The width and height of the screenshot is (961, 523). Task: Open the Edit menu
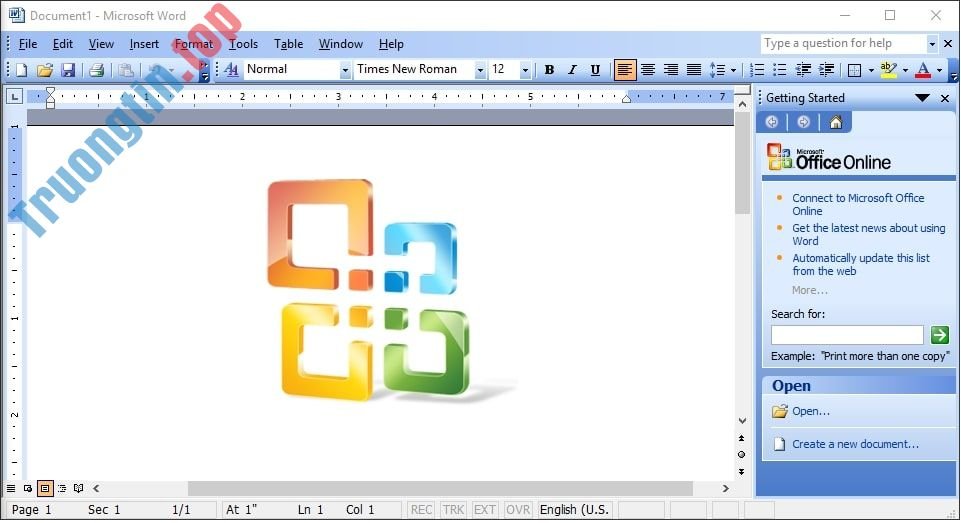63,44
